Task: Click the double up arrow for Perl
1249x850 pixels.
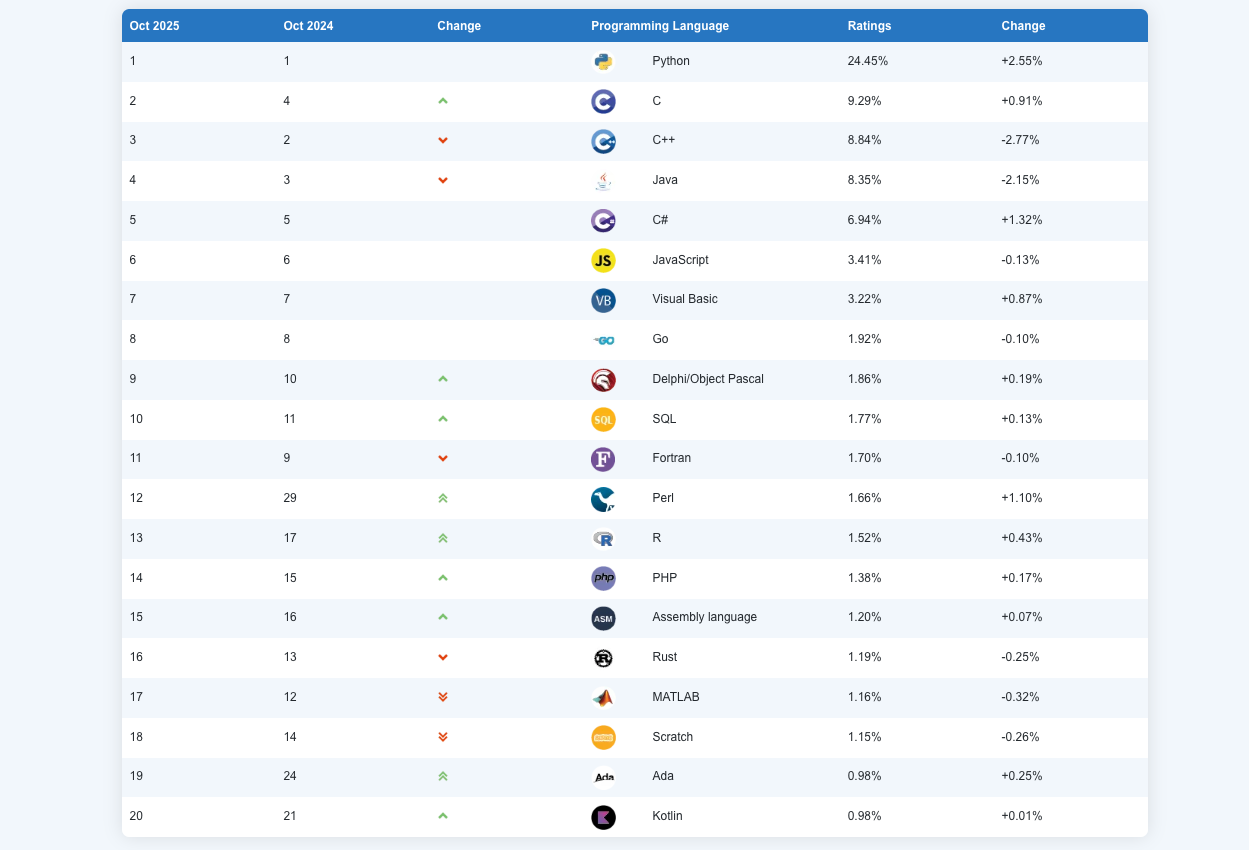Action: 443,499
